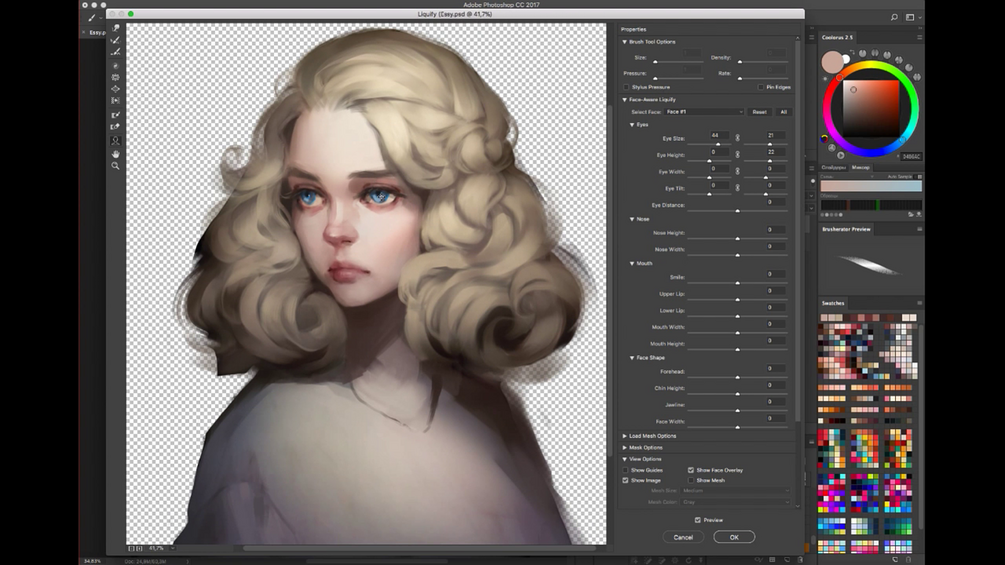The width and height of the screenshot is (1005, 565).
Task: Open the workspace switcher icon
Action: pos(910,17)
